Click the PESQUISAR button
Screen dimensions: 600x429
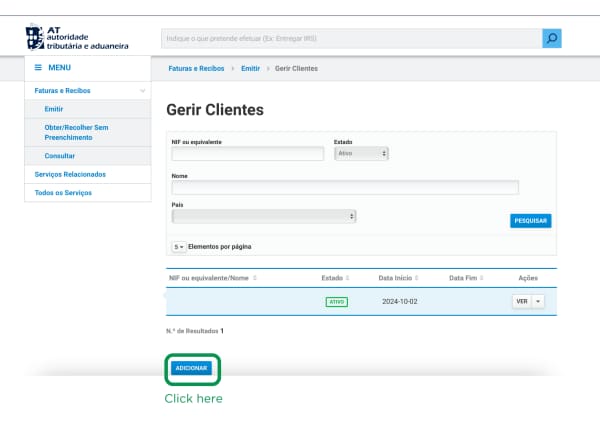coord(530,221)
